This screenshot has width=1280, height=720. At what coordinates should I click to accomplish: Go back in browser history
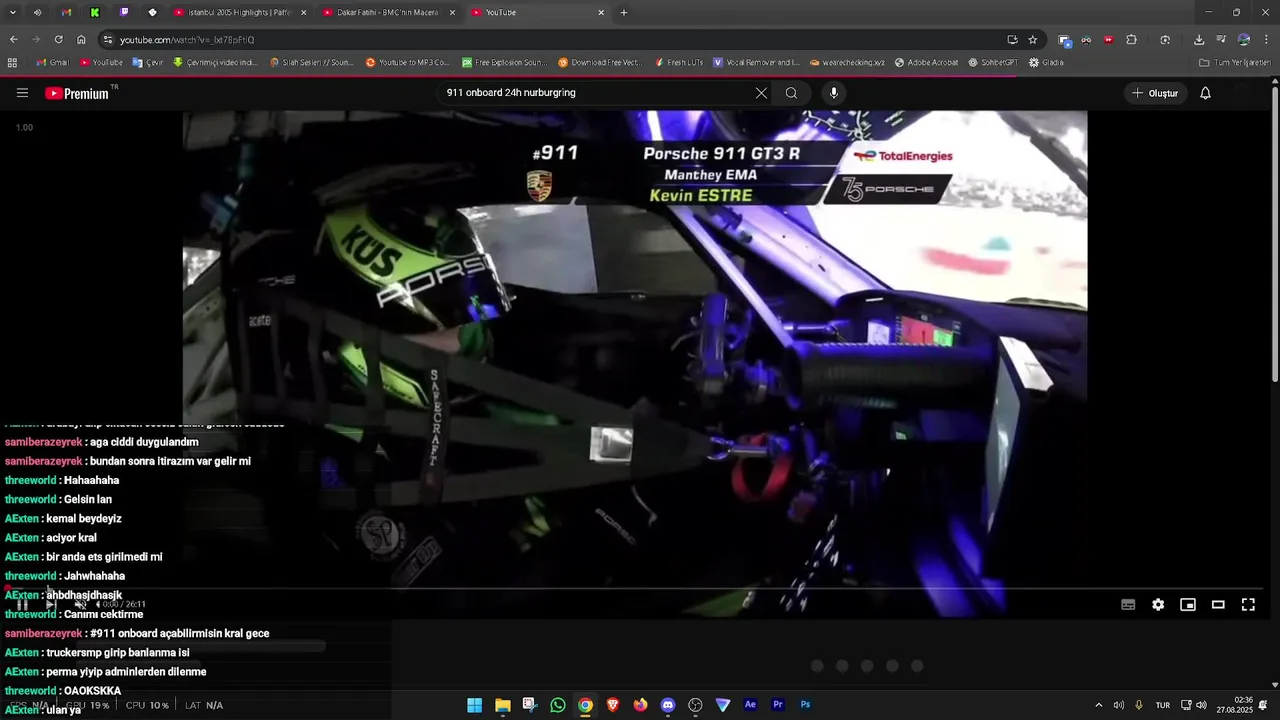coord(13,39)
